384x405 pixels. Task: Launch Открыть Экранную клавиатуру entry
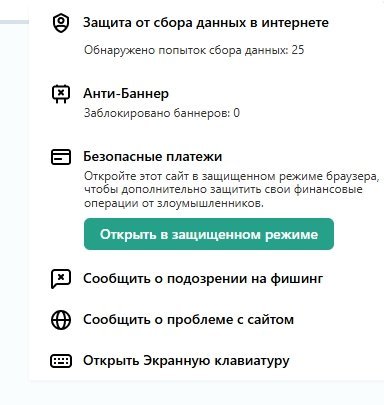click(186, 361)
